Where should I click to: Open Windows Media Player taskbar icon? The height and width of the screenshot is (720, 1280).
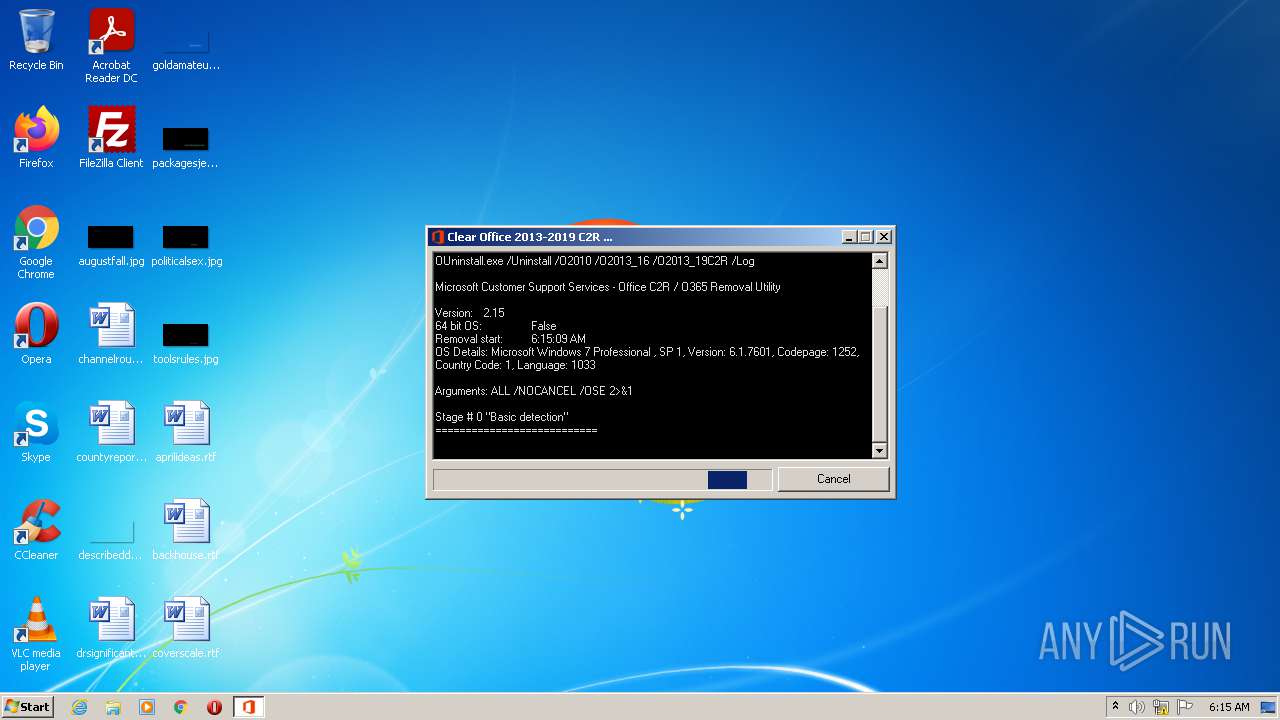tap(147, 707)
